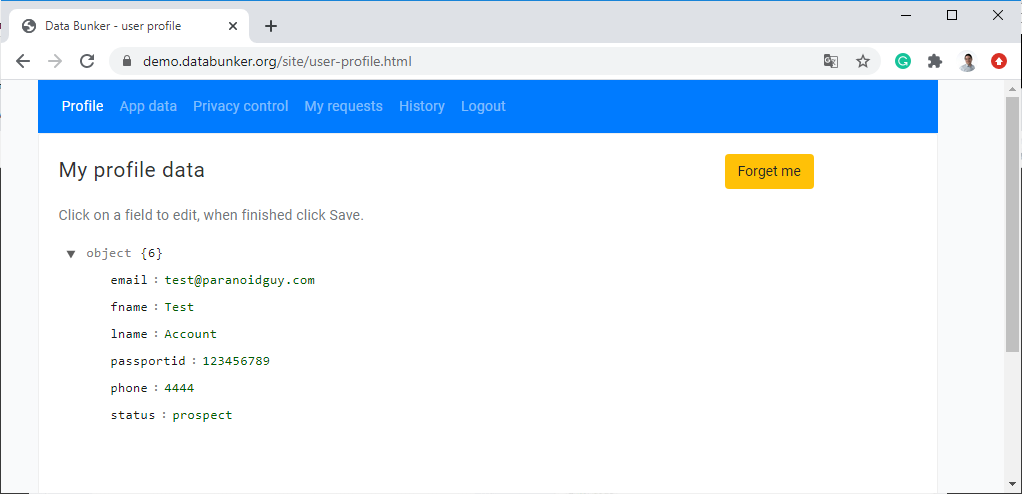Viewport: 1022px width, 494px height.
Task: Edit the phone value 4444
Action: [x=179, y=388]
